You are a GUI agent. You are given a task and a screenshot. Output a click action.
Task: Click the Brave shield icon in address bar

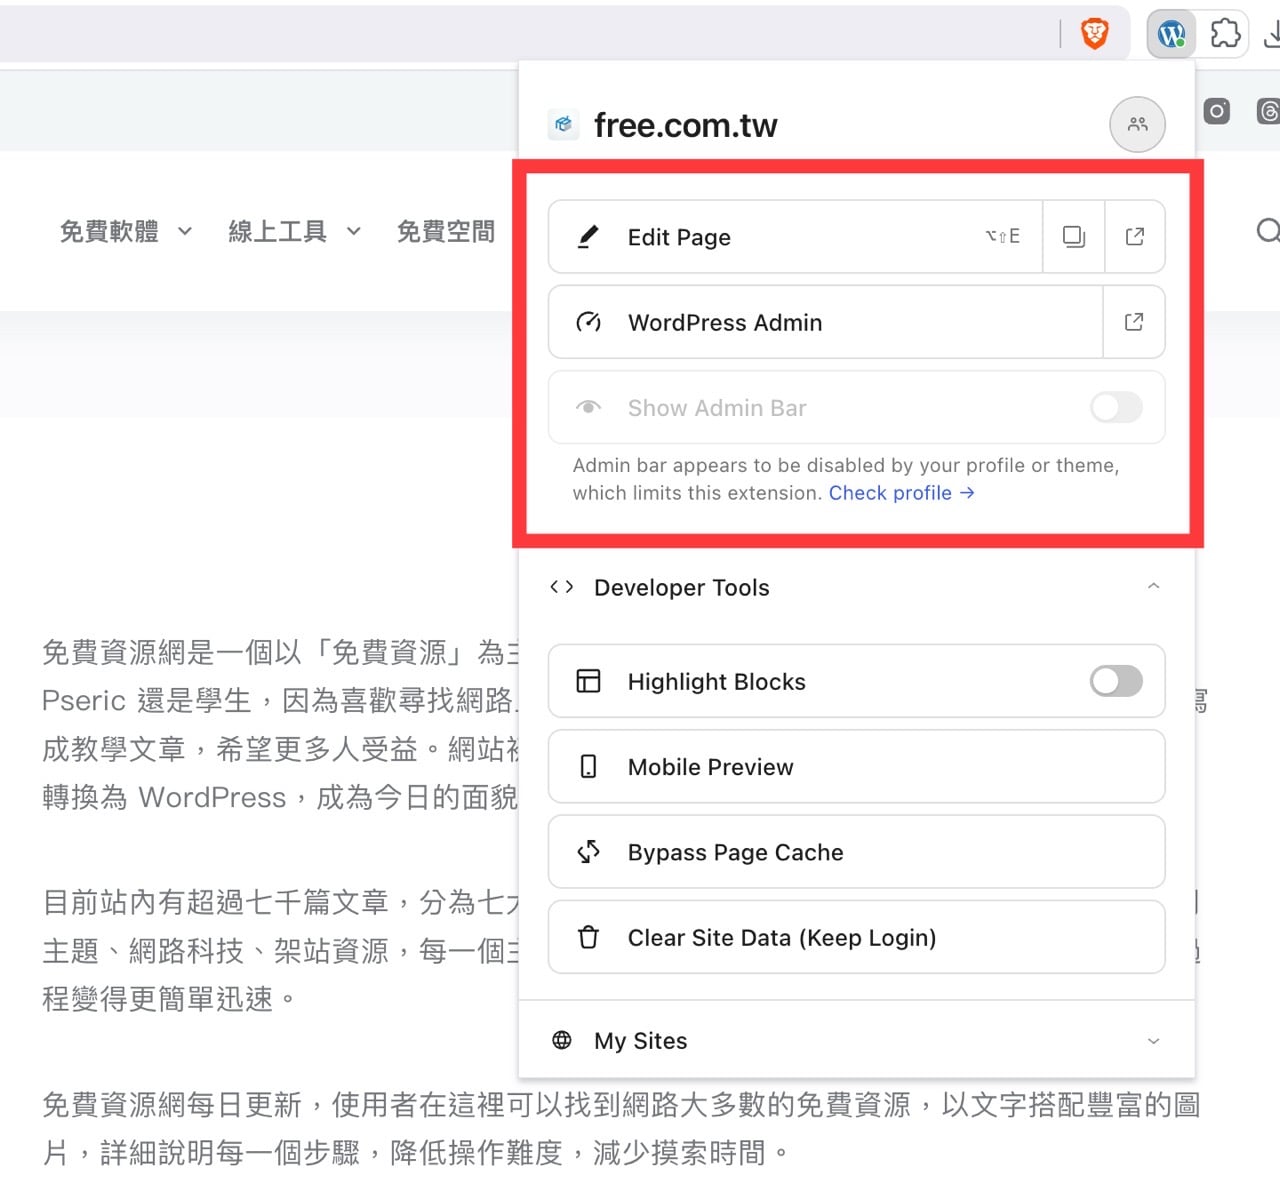[1095, 34]
